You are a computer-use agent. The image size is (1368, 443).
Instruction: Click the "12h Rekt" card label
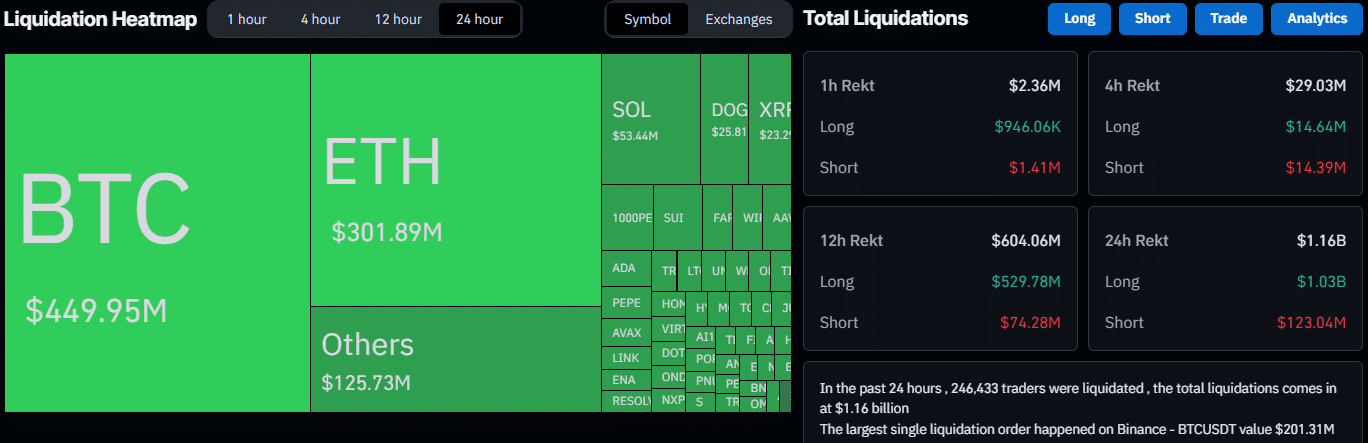[x=851, y=241]
